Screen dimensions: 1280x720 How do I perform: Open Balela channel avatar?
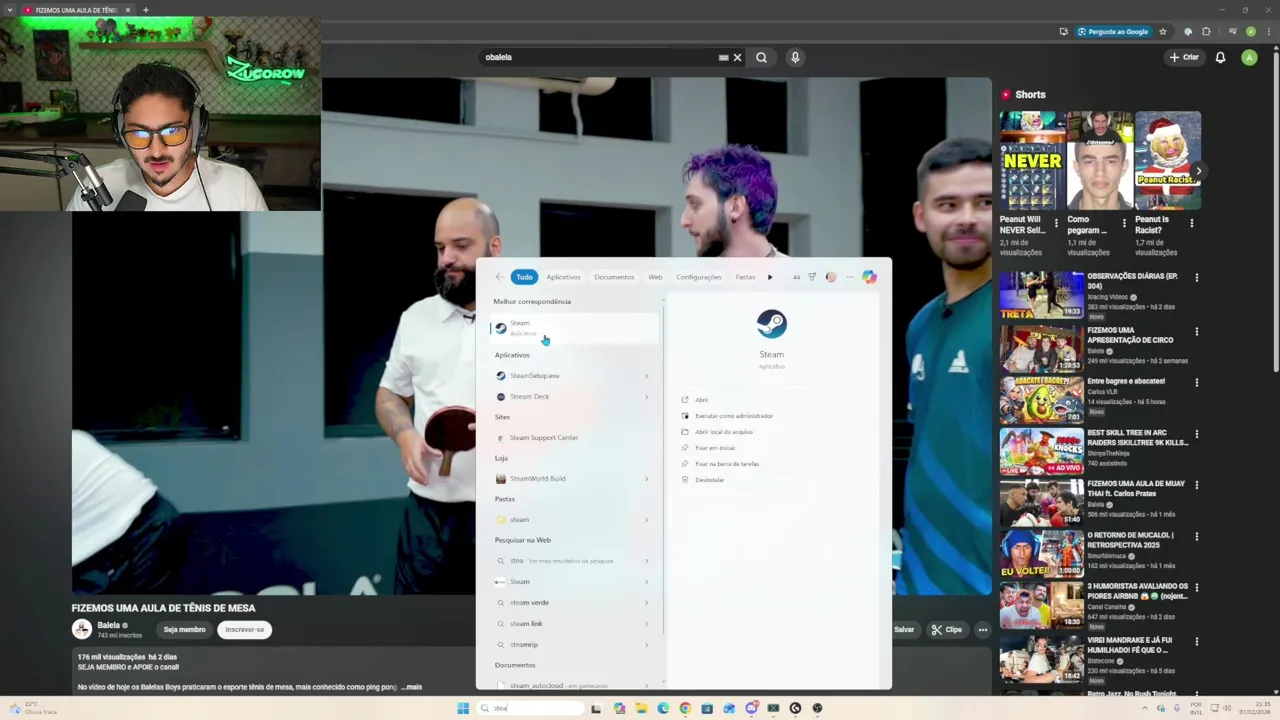[82, 629]
